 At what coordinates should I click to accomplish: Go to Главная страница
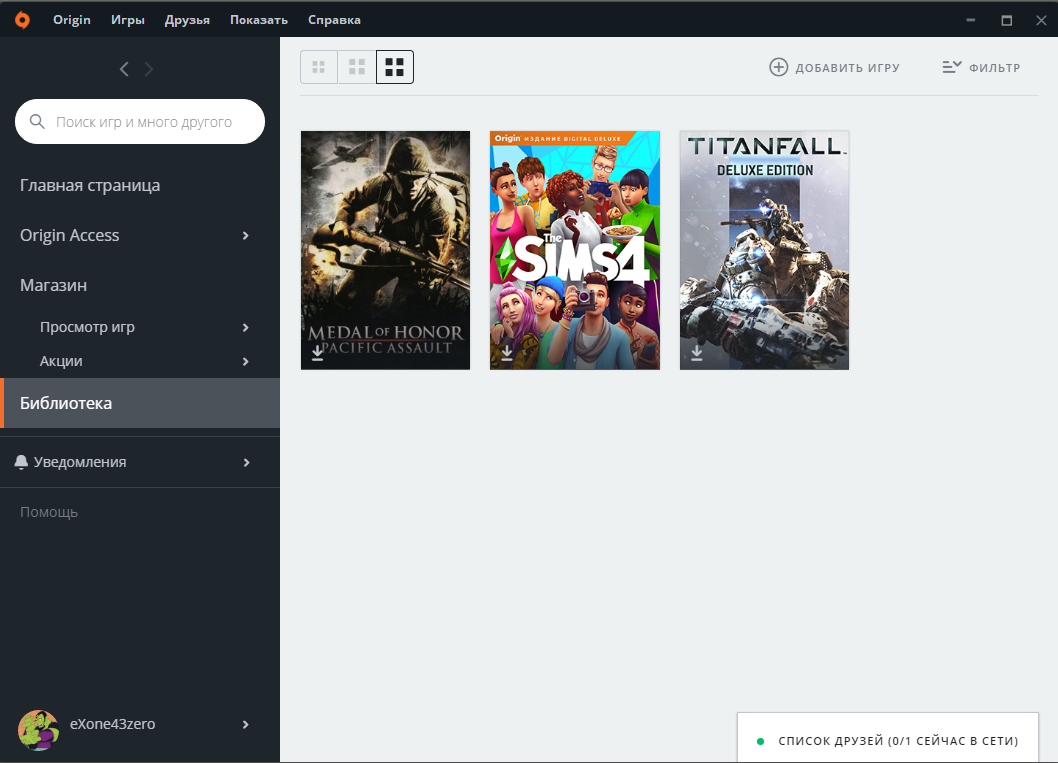pyautogui.click(x=90, y=186)
